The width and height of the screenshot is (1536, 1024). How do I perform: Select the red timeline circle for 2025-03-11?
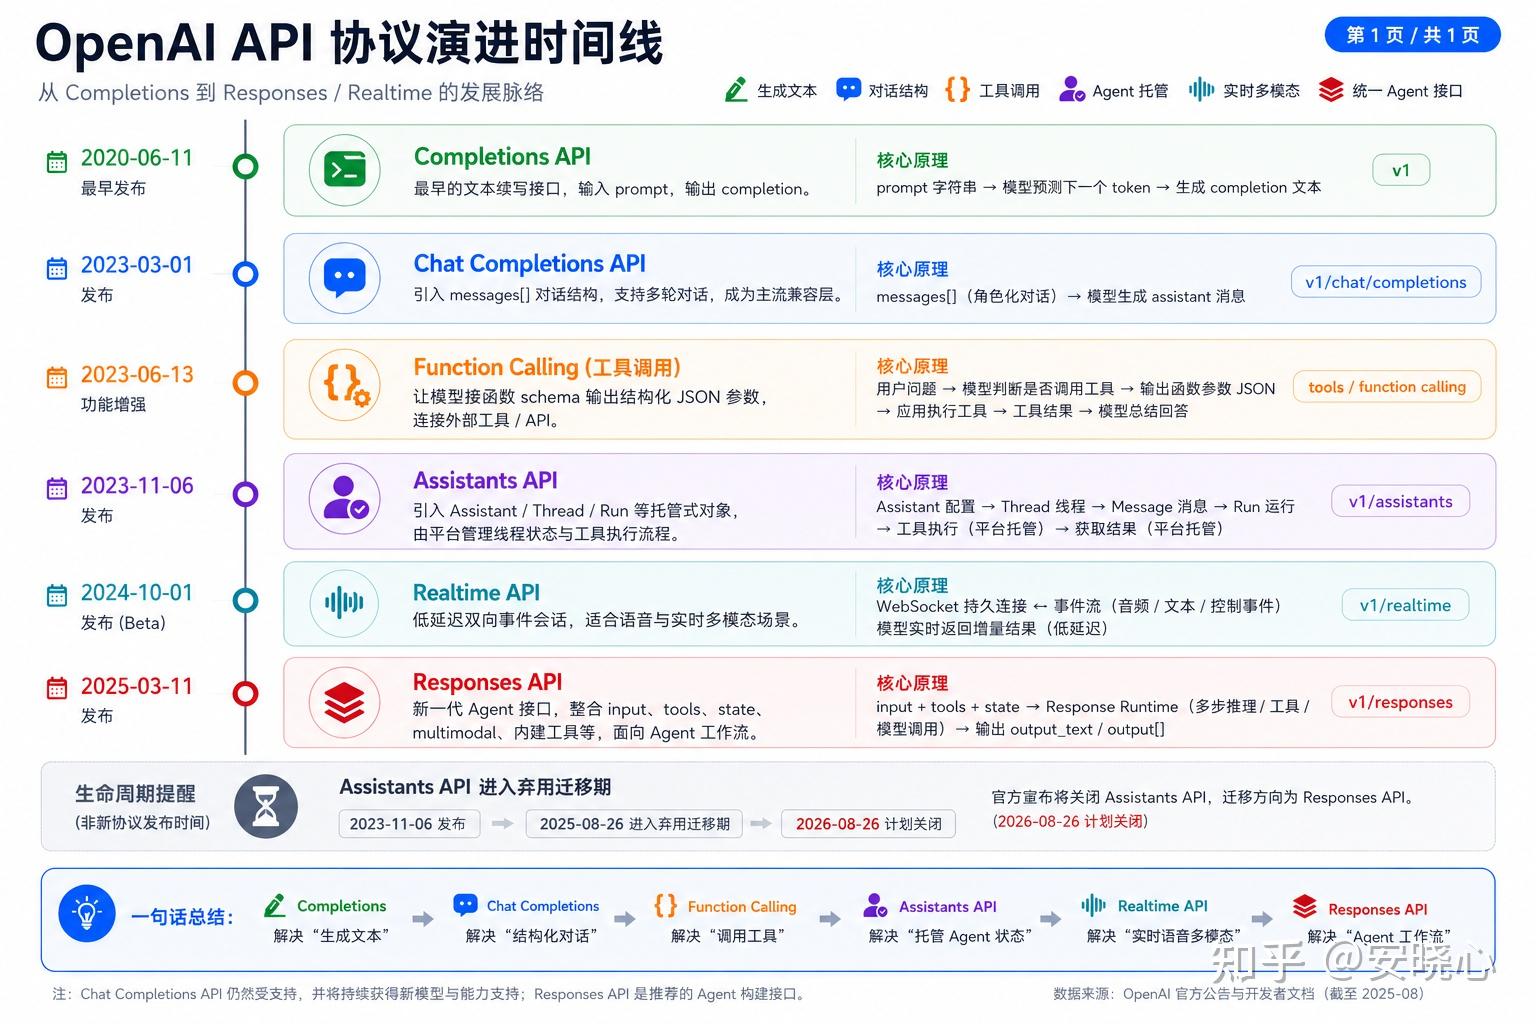coord(245,693)
